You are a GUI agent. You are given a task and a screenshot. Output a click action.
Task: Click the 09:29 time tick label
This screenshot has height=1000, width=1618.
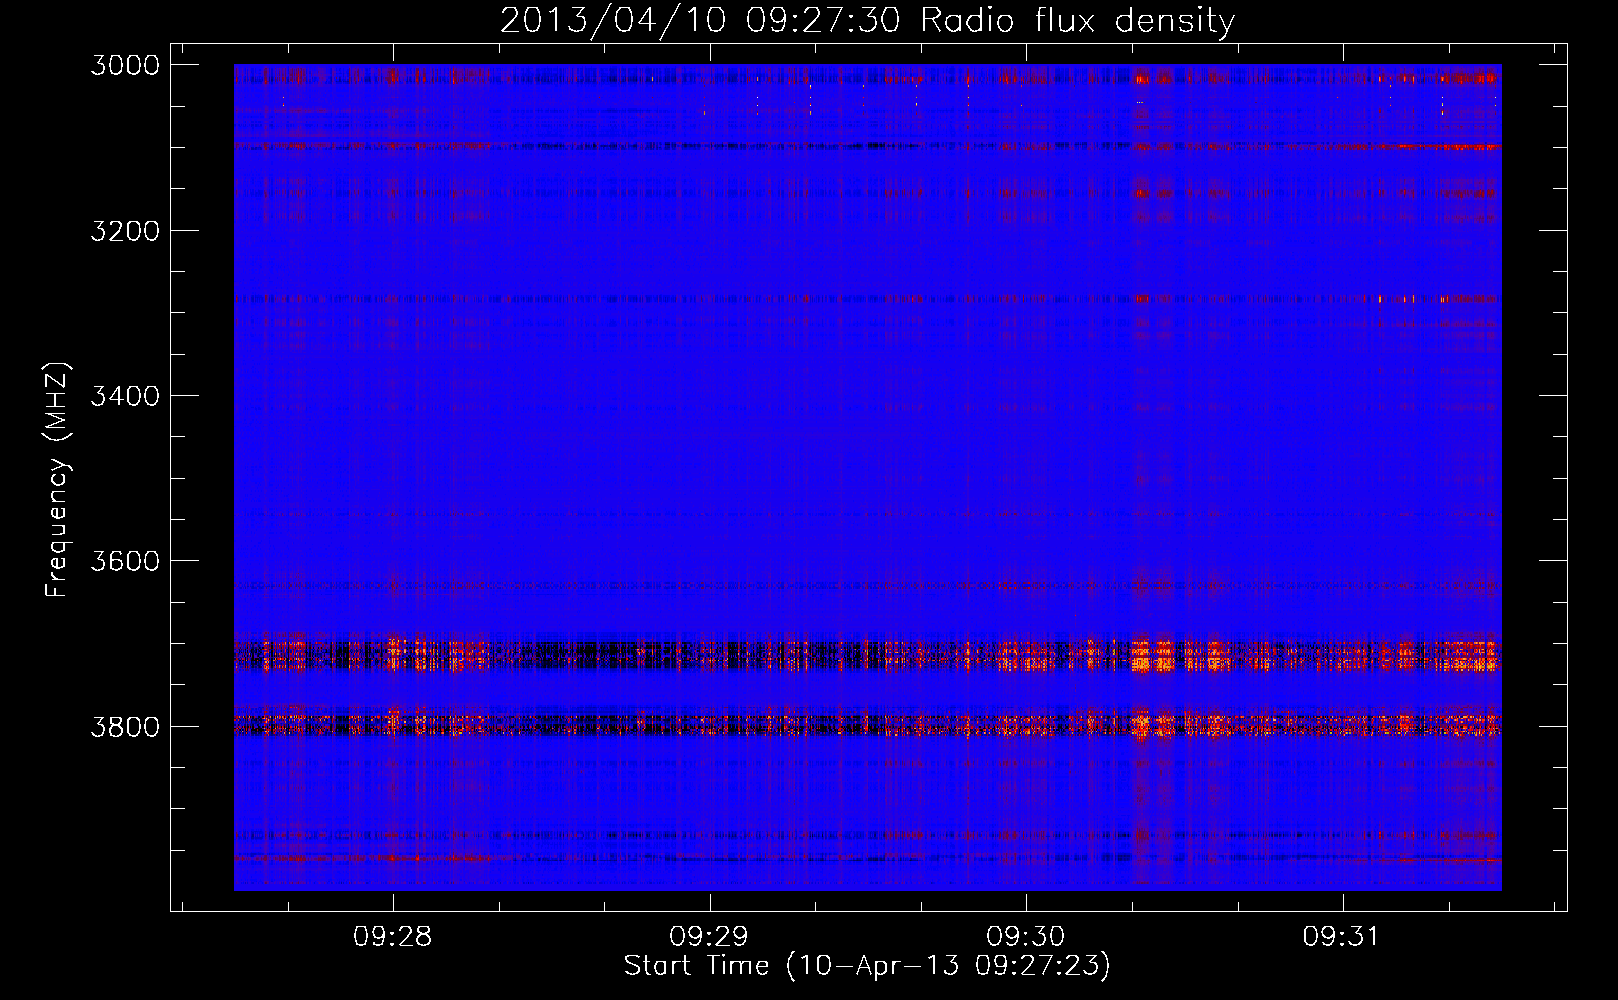tap(709, 937)
